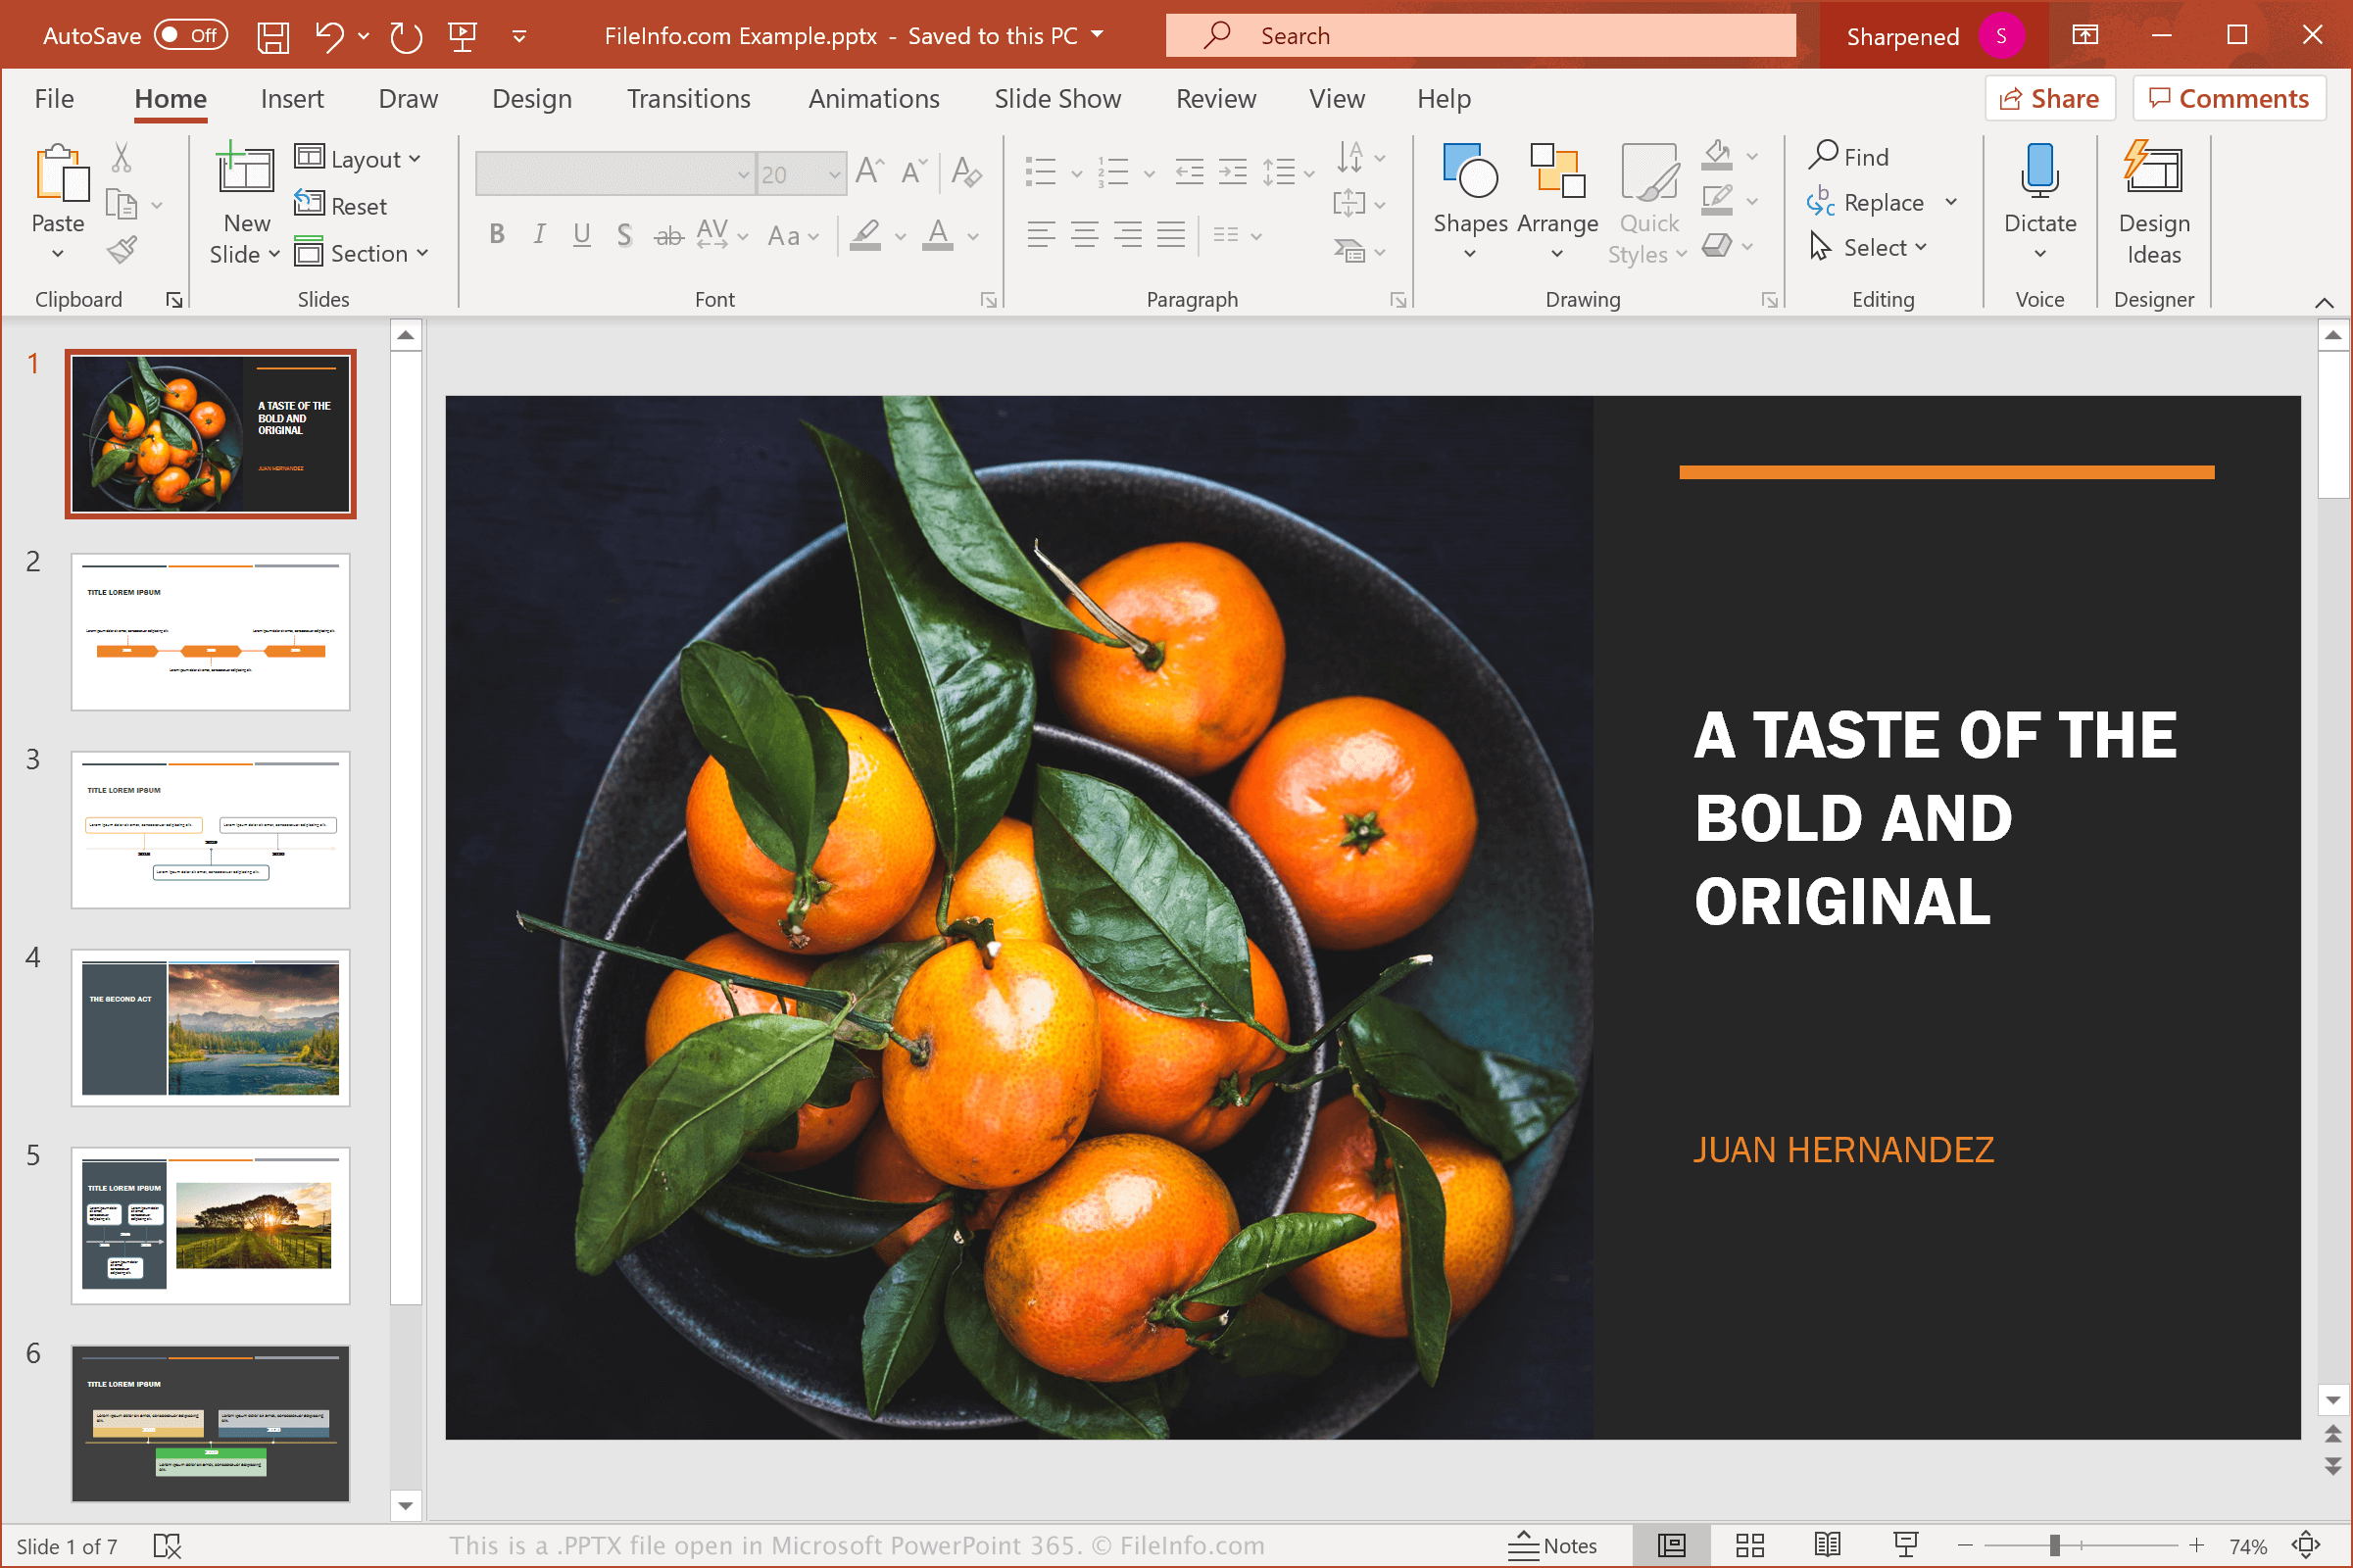The image size is (2353, 1568).
Task: Open the Select dropdown arrow
Action: [1925, 250]
